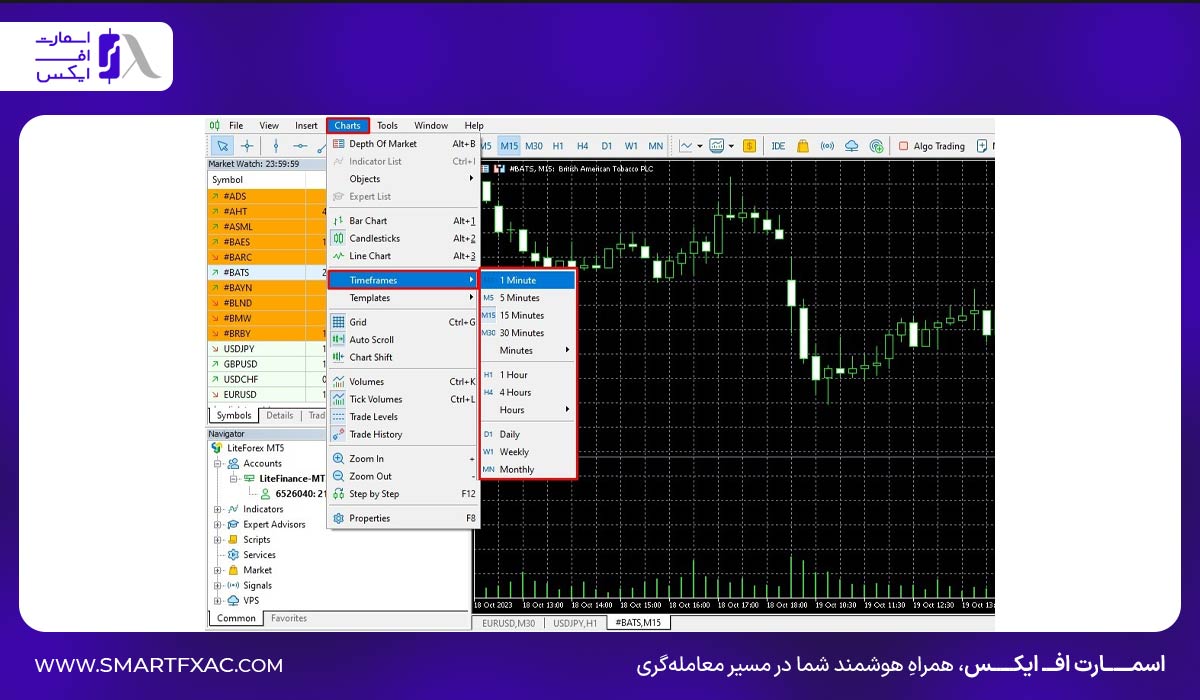1200x700 pixels.
Task: Toggle Auto Scroll in the Charts menu
Action: coord(403,340)
